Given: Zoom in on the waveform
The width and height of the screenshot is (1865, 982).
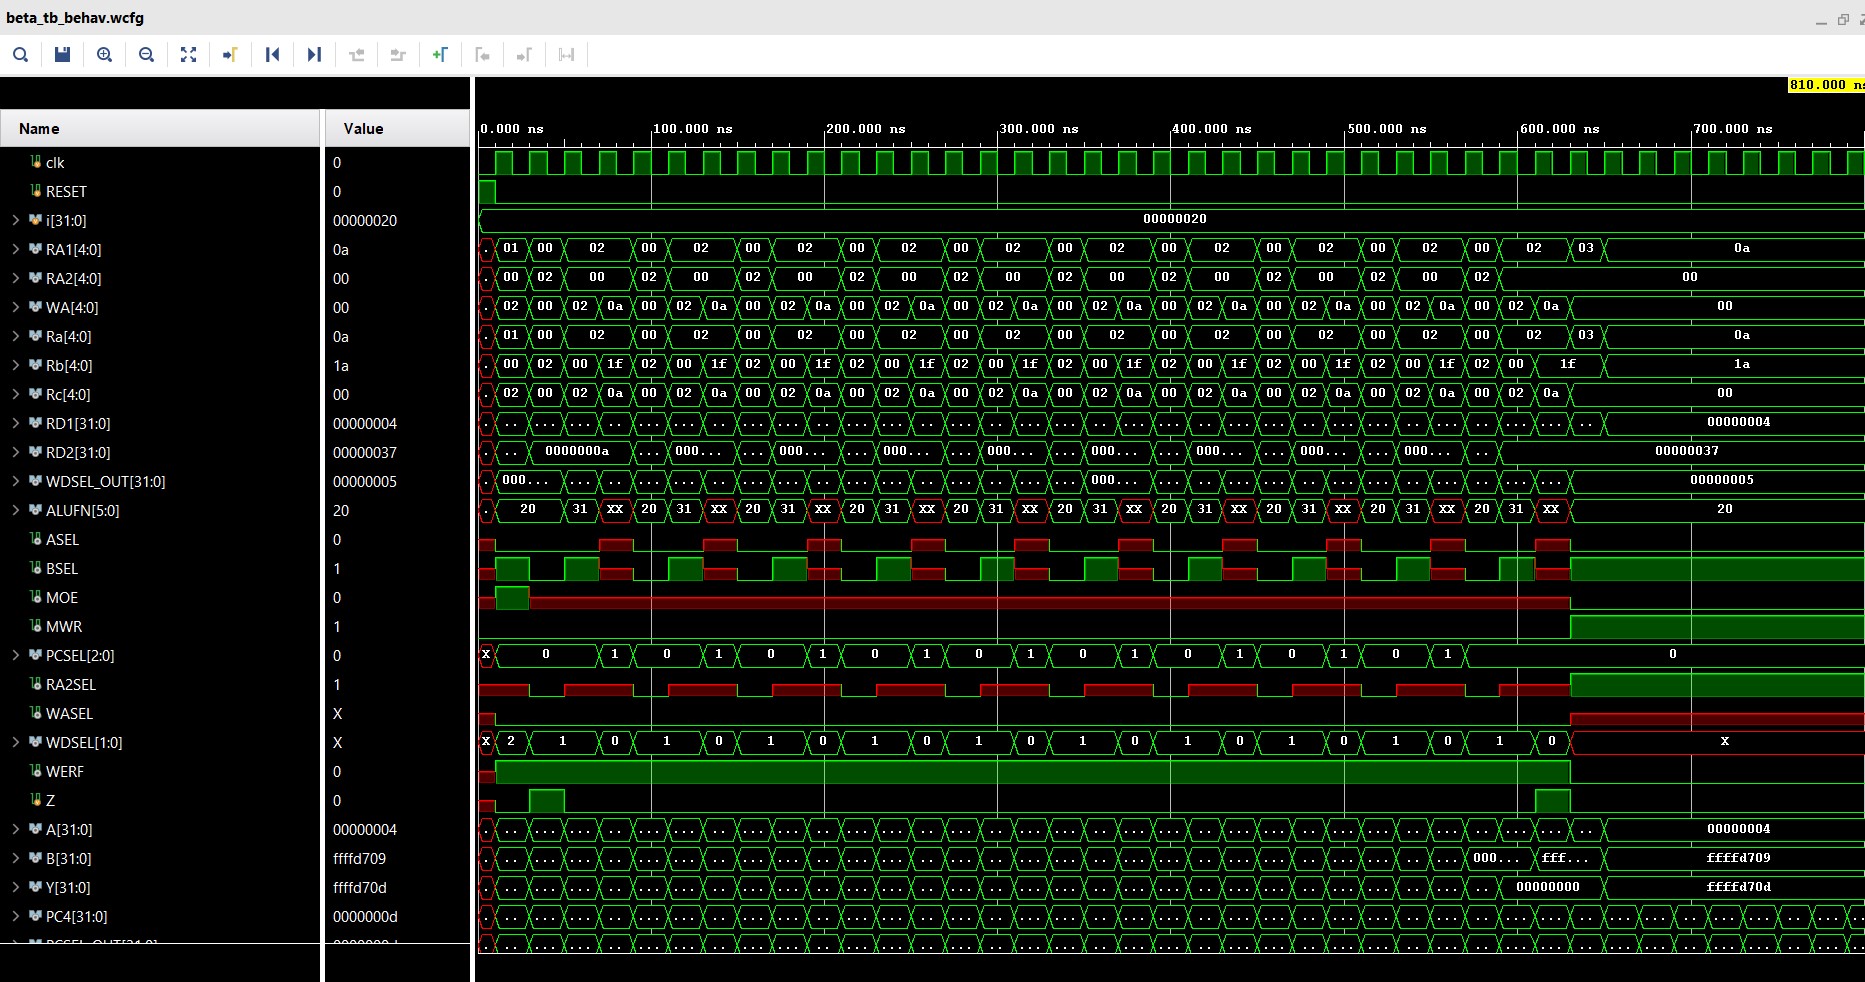Looking at the screenshot, I should click(104, 55).
